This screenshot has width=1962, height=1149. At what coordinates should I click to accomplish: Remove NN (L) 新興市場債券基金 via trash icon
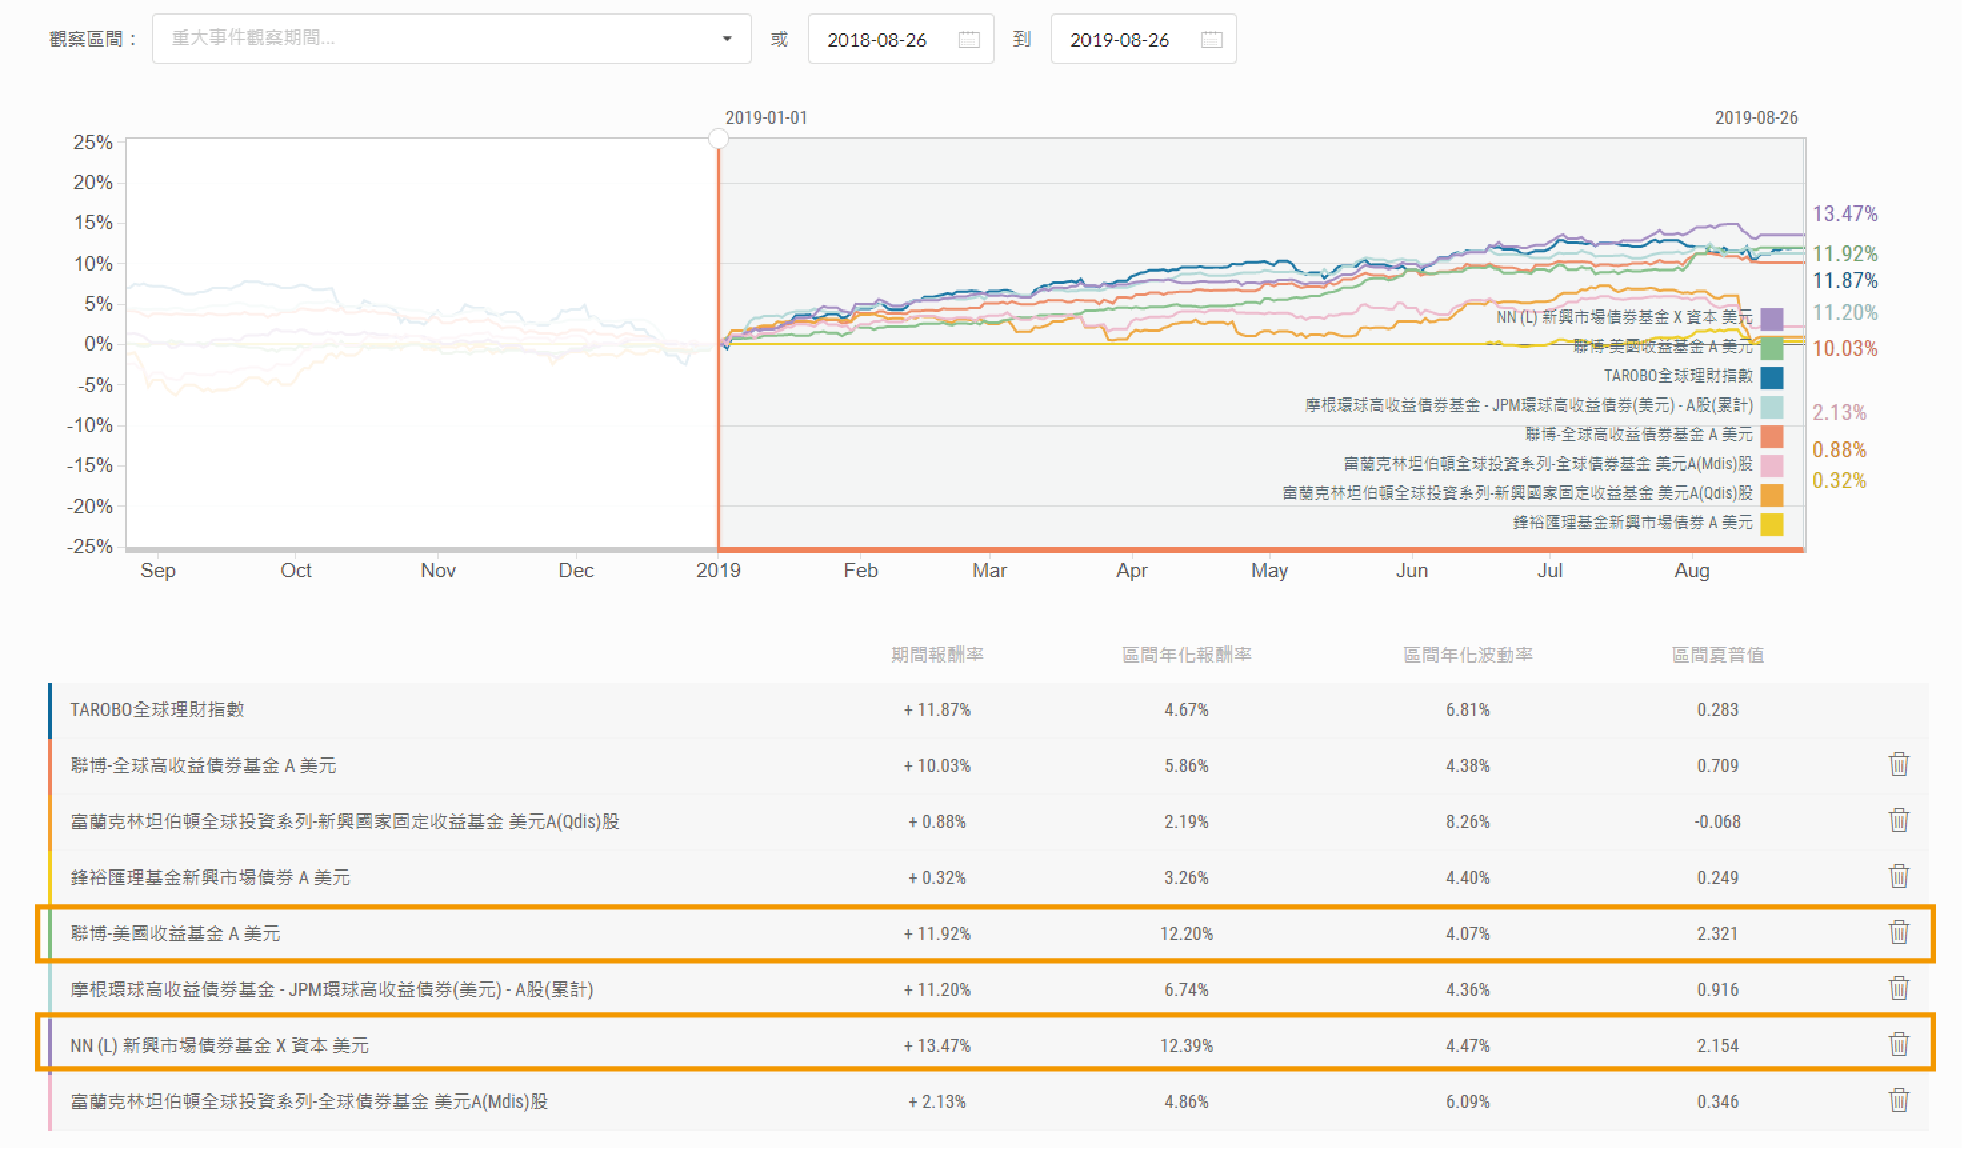click(x=1898, y=1045)
